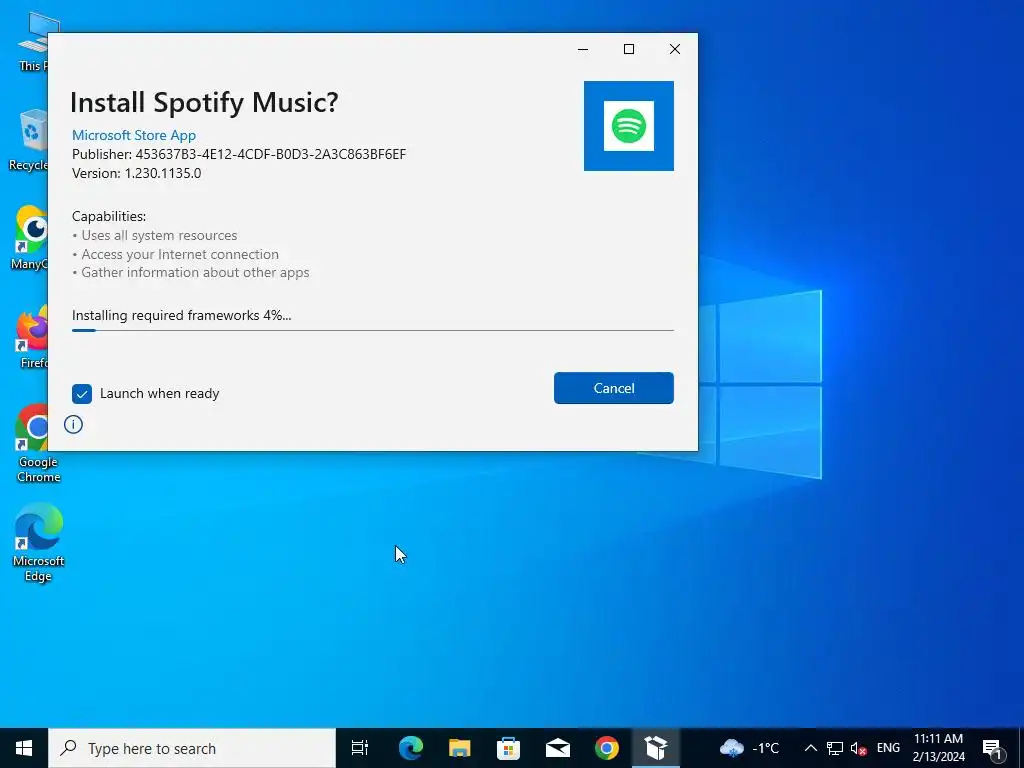Close the App Installer window
Screen dimensions: 1024x768
pyautogui.click(x=675, y=49)
